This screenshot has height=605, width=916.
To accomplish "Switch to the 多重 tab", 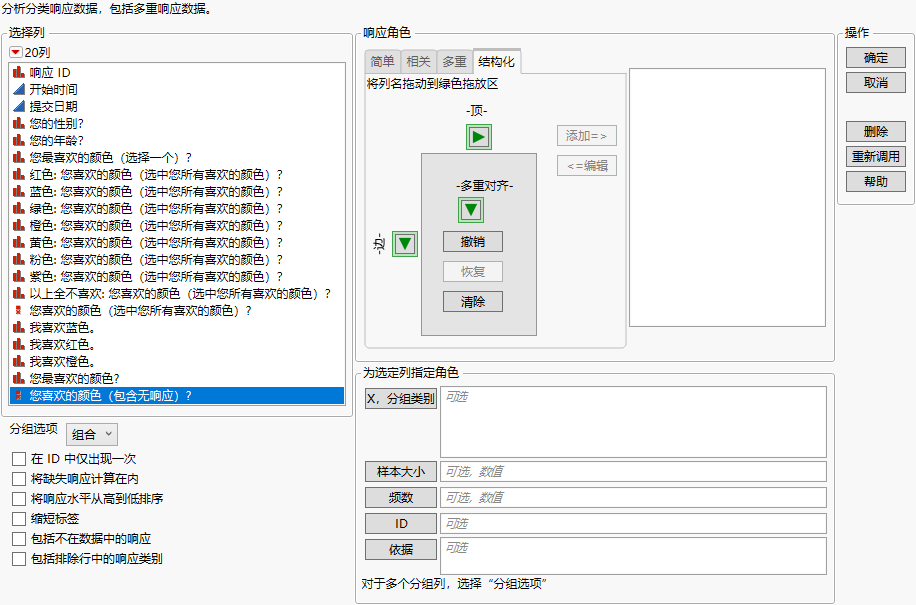I will point(454,61).
